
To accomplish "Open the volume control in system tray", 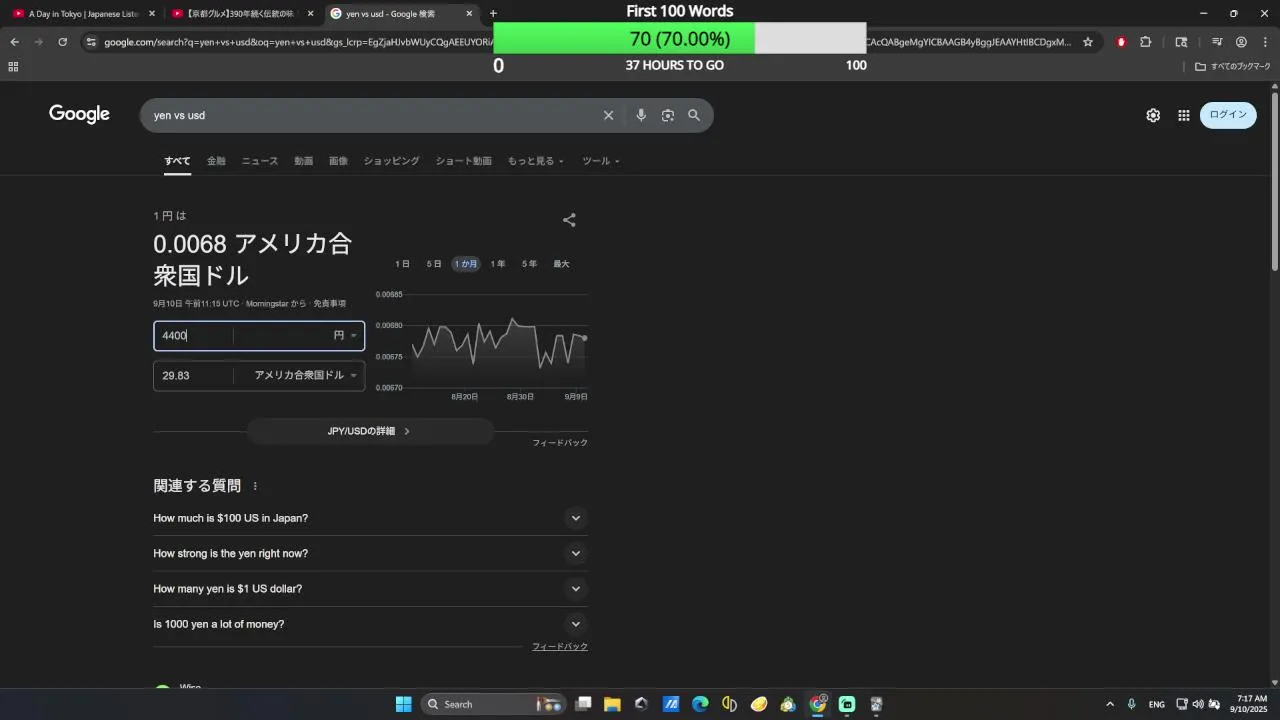I will tap(1198, 704).
